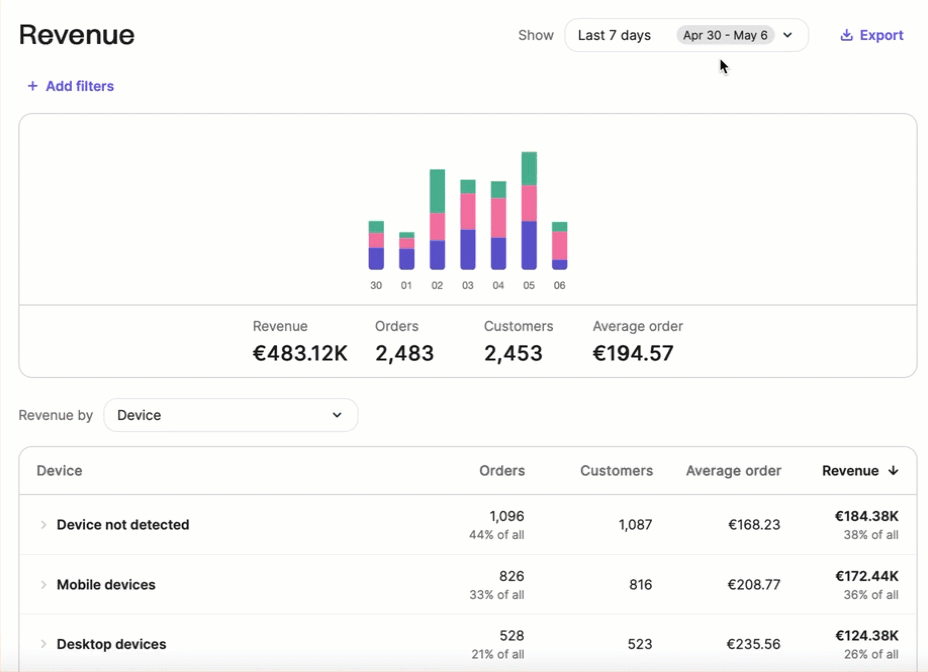Click the expand arrow before Desktop devices
This screenshot has width=928, height=672.
(43, 644)
